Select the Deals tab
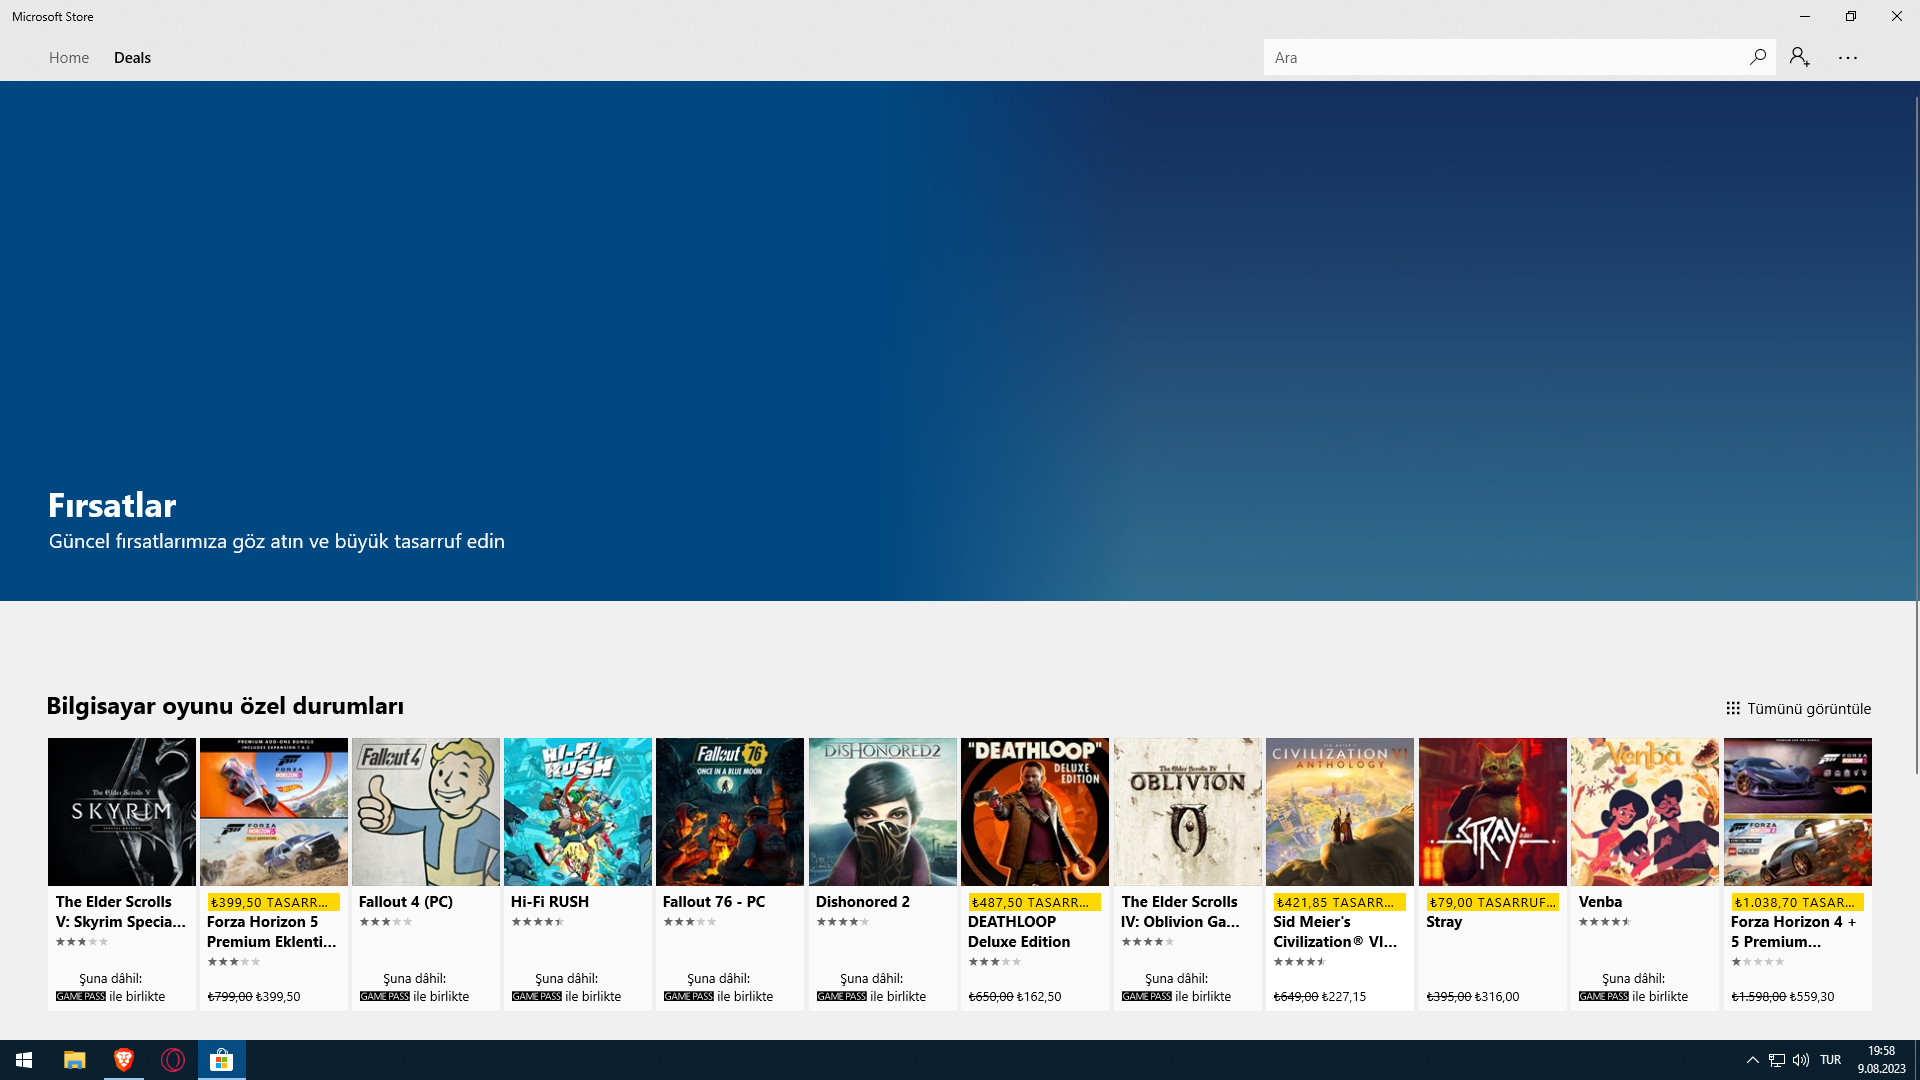The image size is (1920, 1080). point(132,57)
